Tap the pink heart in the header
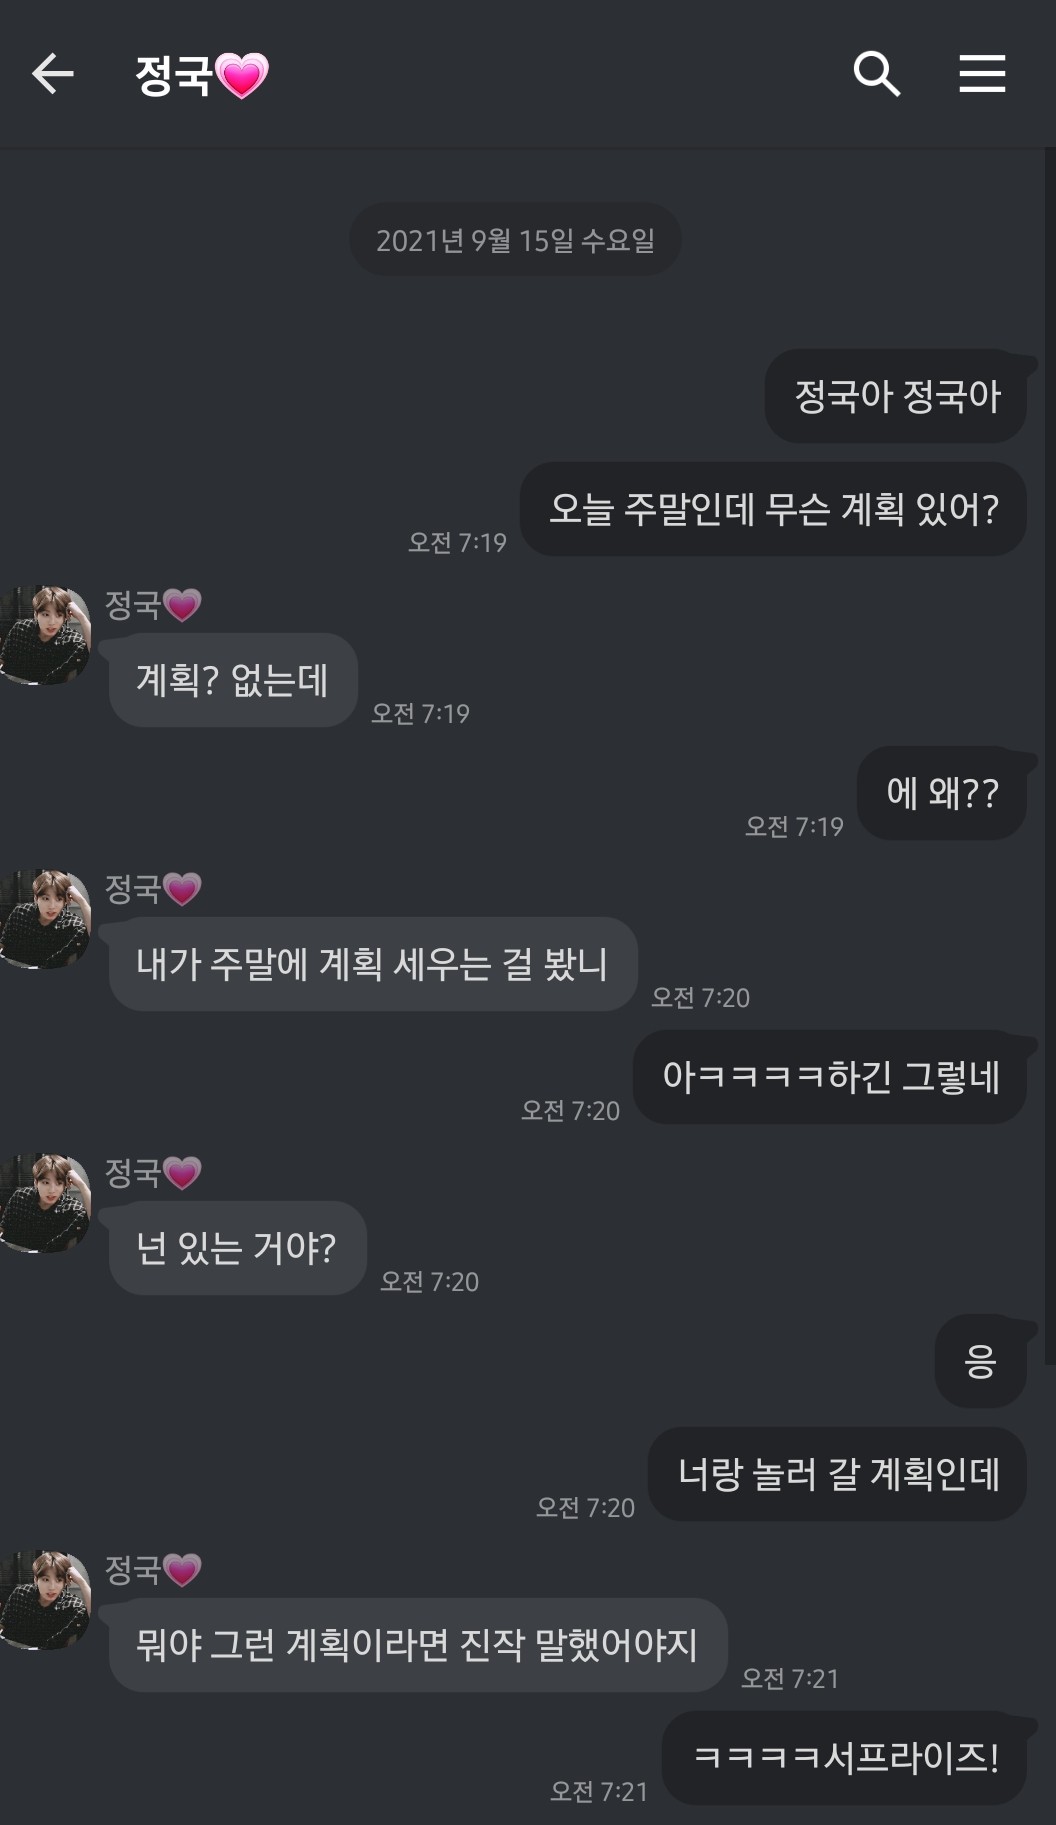This screenshot has width=1056, height=1825. 242,76
